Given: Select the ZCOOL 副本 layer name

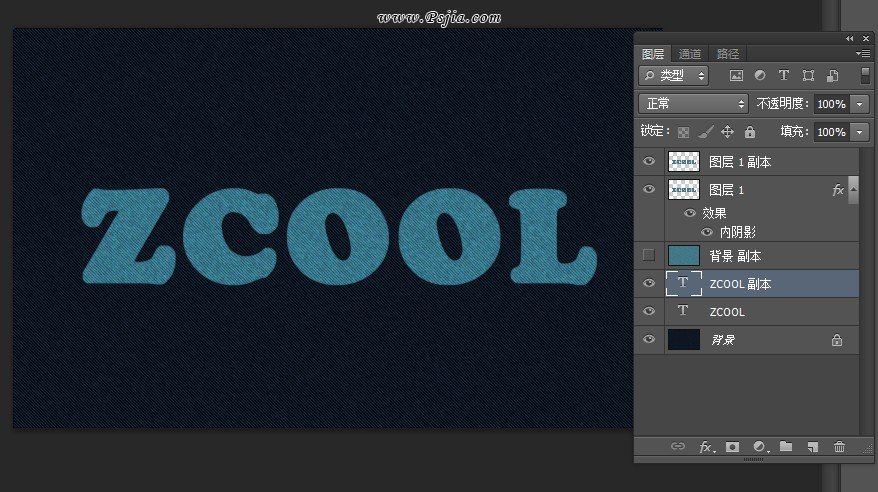Looking at the screenshot, I should point(740,284).
